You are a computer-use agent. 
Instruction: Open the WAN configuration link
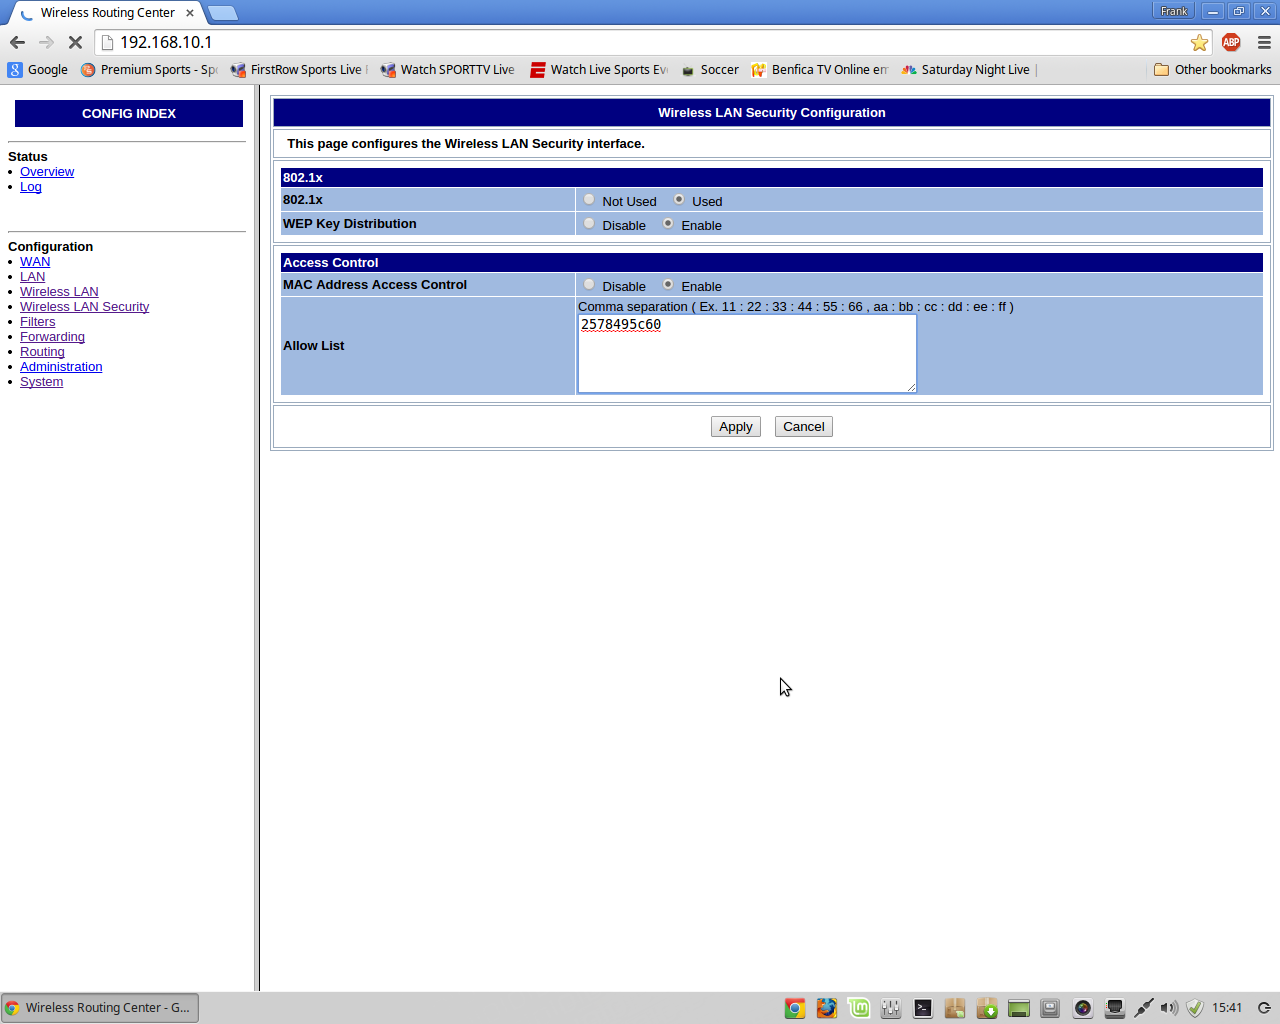click(35, 262)
